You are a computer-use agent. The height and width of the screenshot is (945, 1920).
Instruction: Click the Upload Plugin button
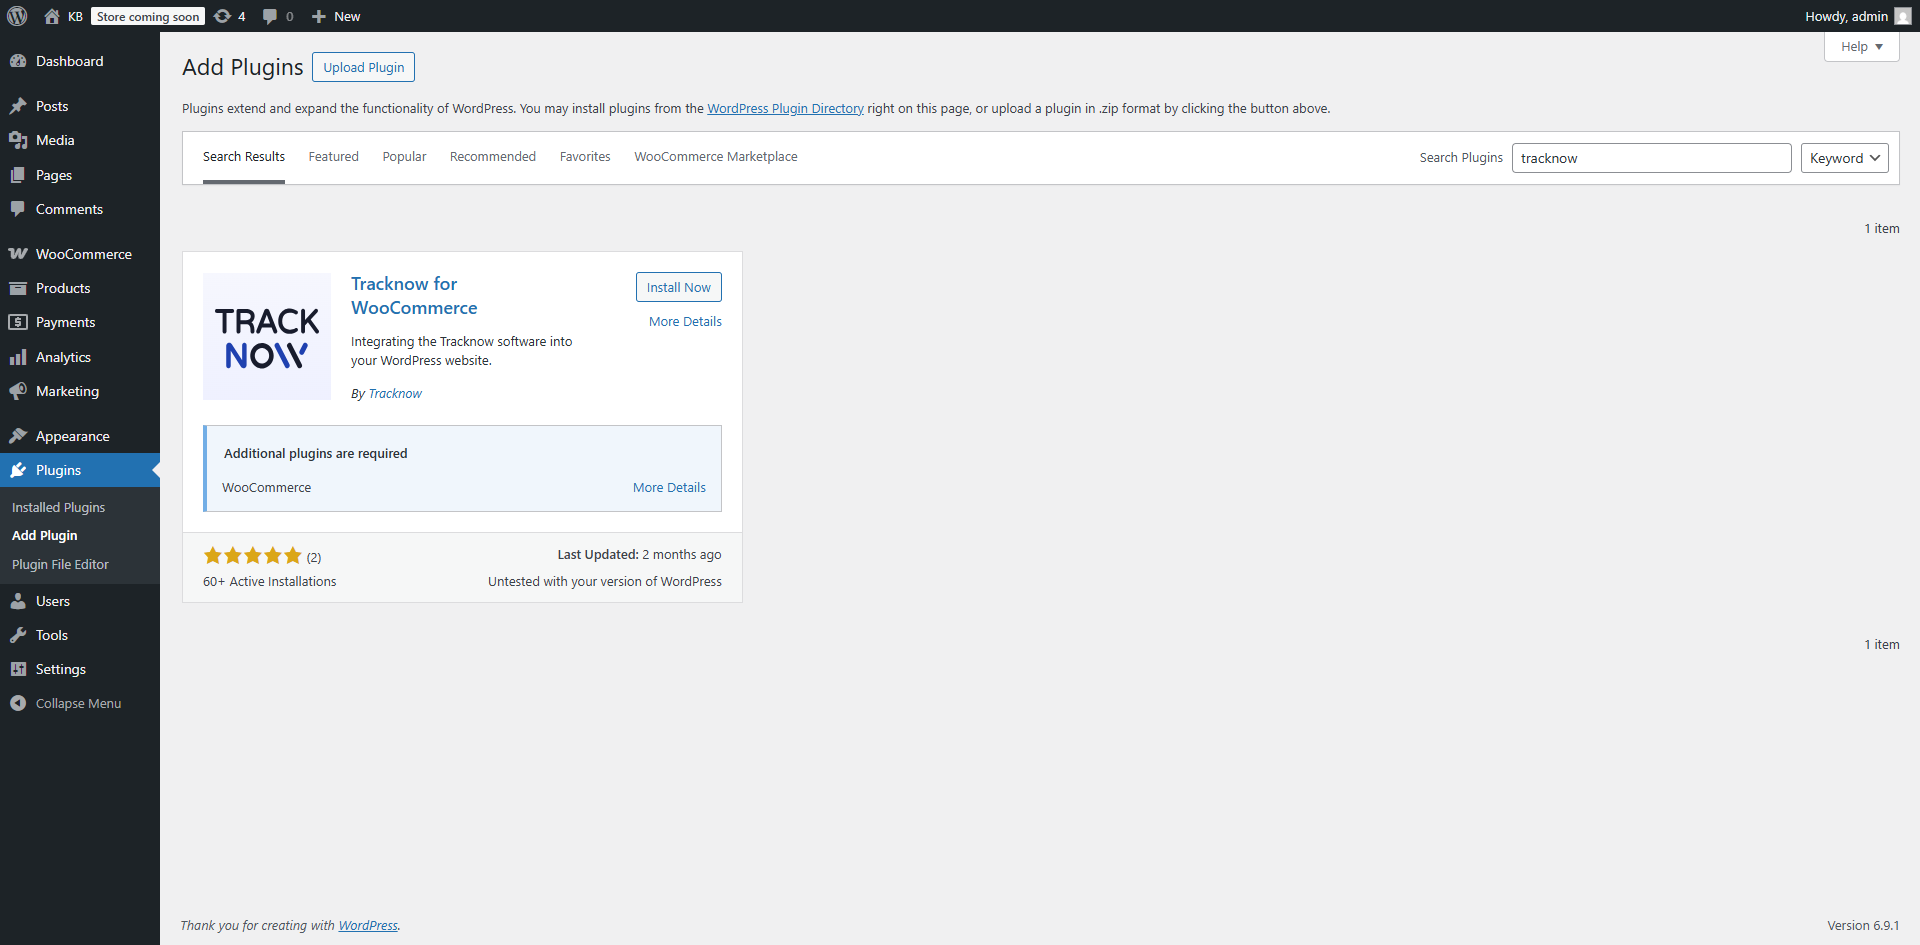pyautogui.click(x=363, y=67)
